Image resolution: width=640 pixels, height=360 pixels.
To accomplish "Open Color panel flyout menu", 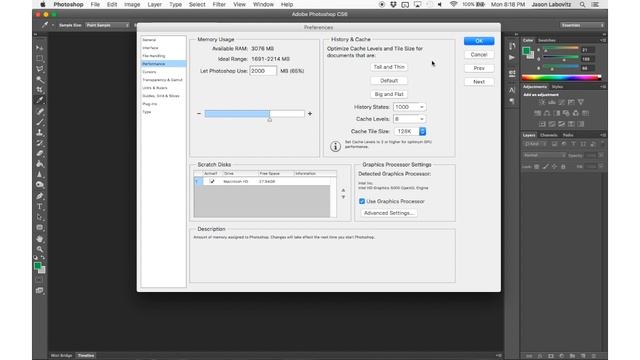I will (x=602, y=40).
